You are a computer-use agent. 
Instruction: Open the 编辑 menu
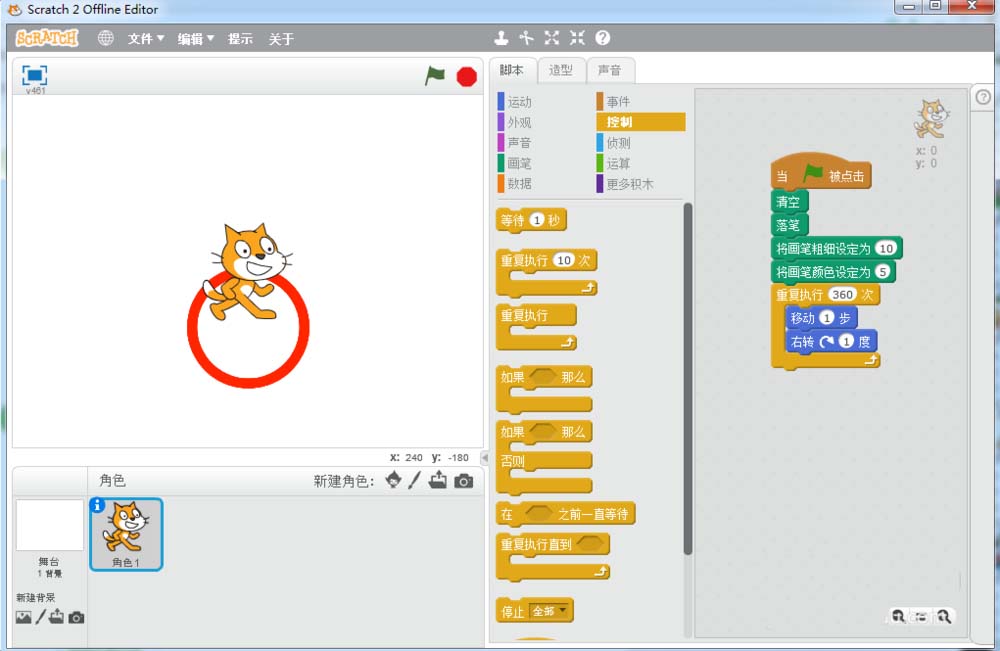[196, 39]
